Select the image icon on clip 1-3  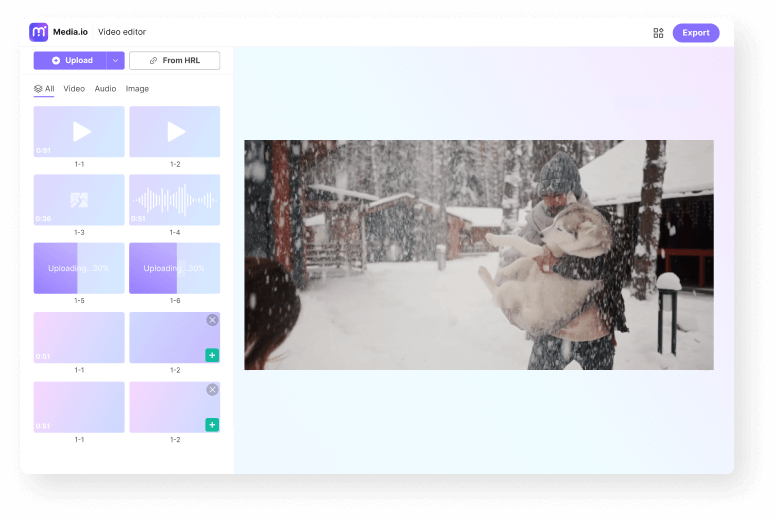click(x=79, y=200)
